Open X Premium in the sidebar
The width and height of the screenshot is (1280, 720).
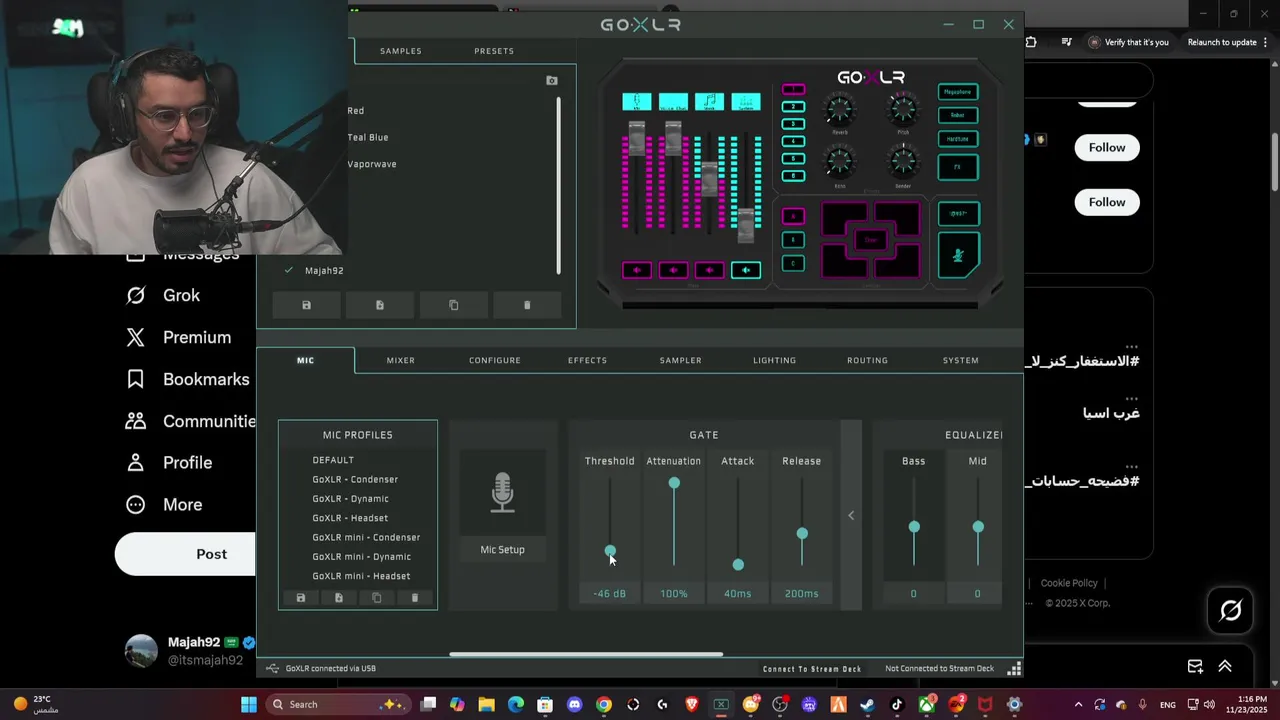179,337
